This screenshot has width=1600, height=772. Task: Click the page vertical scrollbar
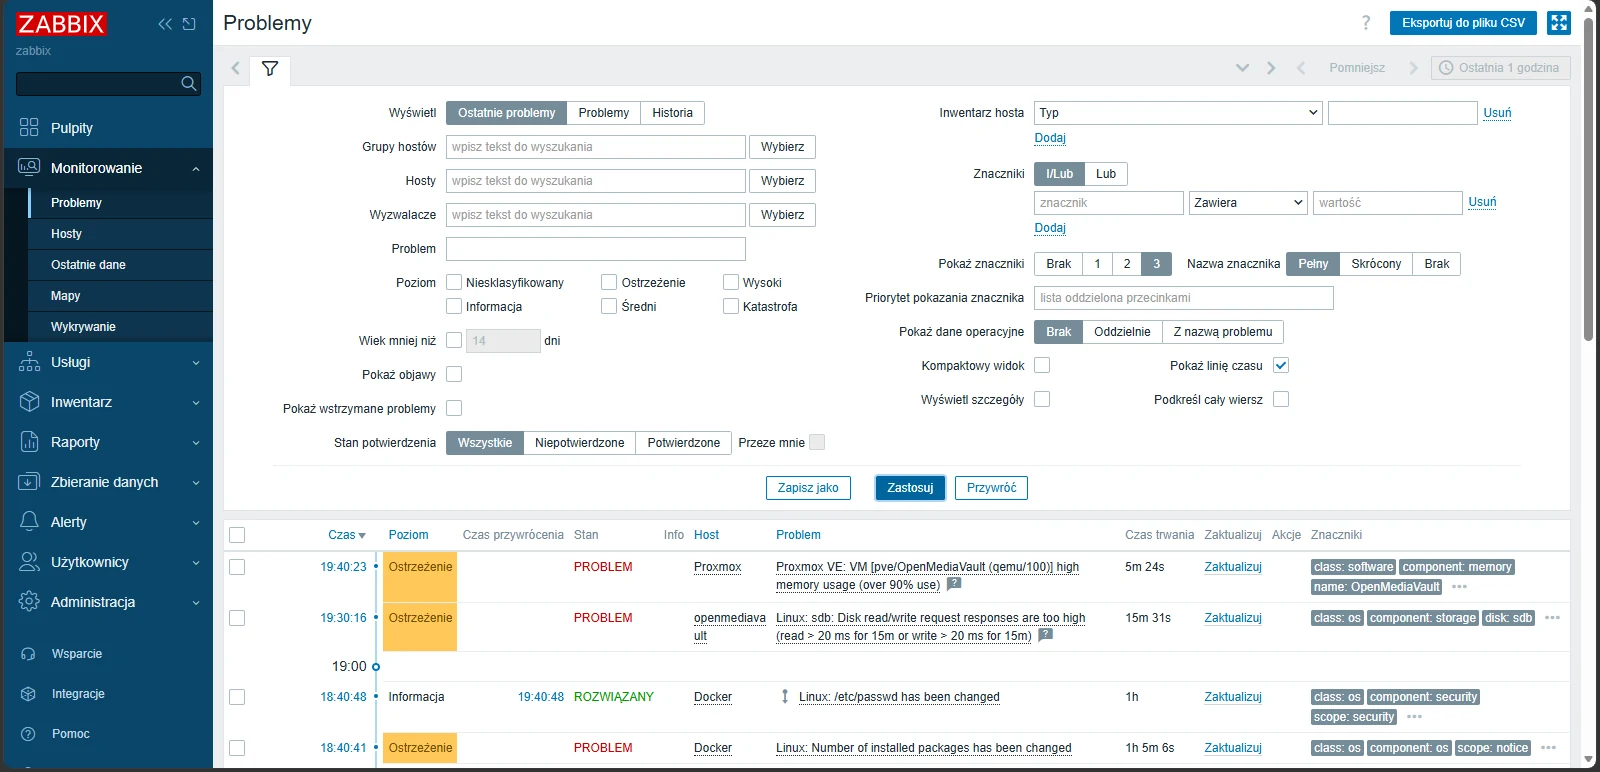(x=1588, y=180)
